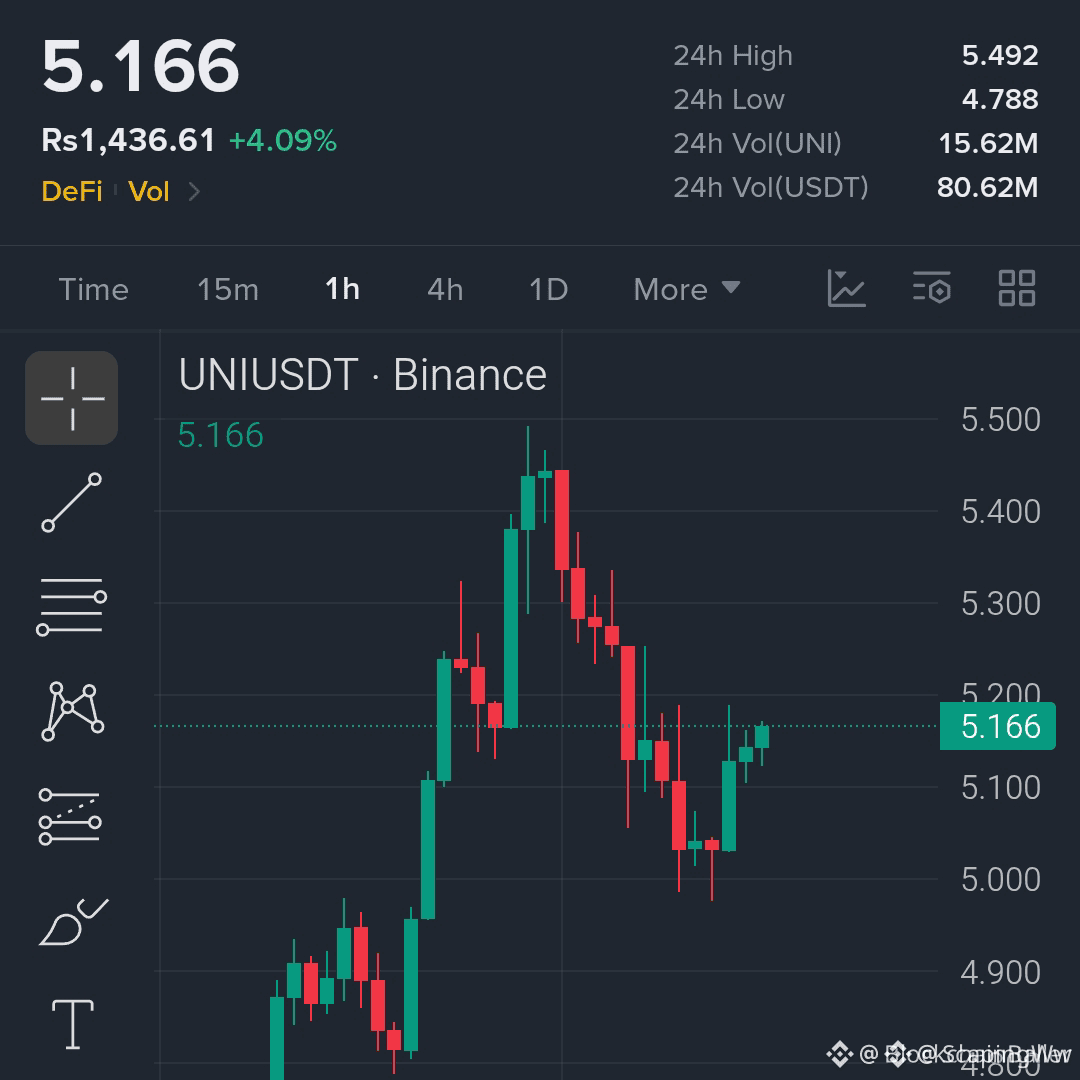Click the current price label 5.166 on axis

[997, 726]
